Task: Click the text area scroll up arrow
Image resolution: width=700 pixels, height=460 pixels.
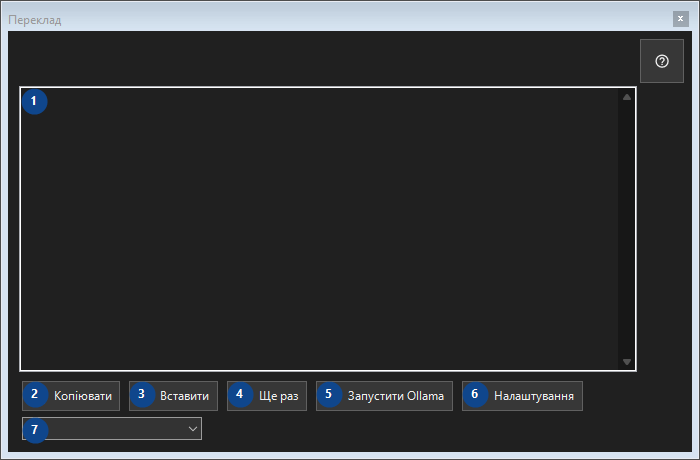Action: click(627, 97)
